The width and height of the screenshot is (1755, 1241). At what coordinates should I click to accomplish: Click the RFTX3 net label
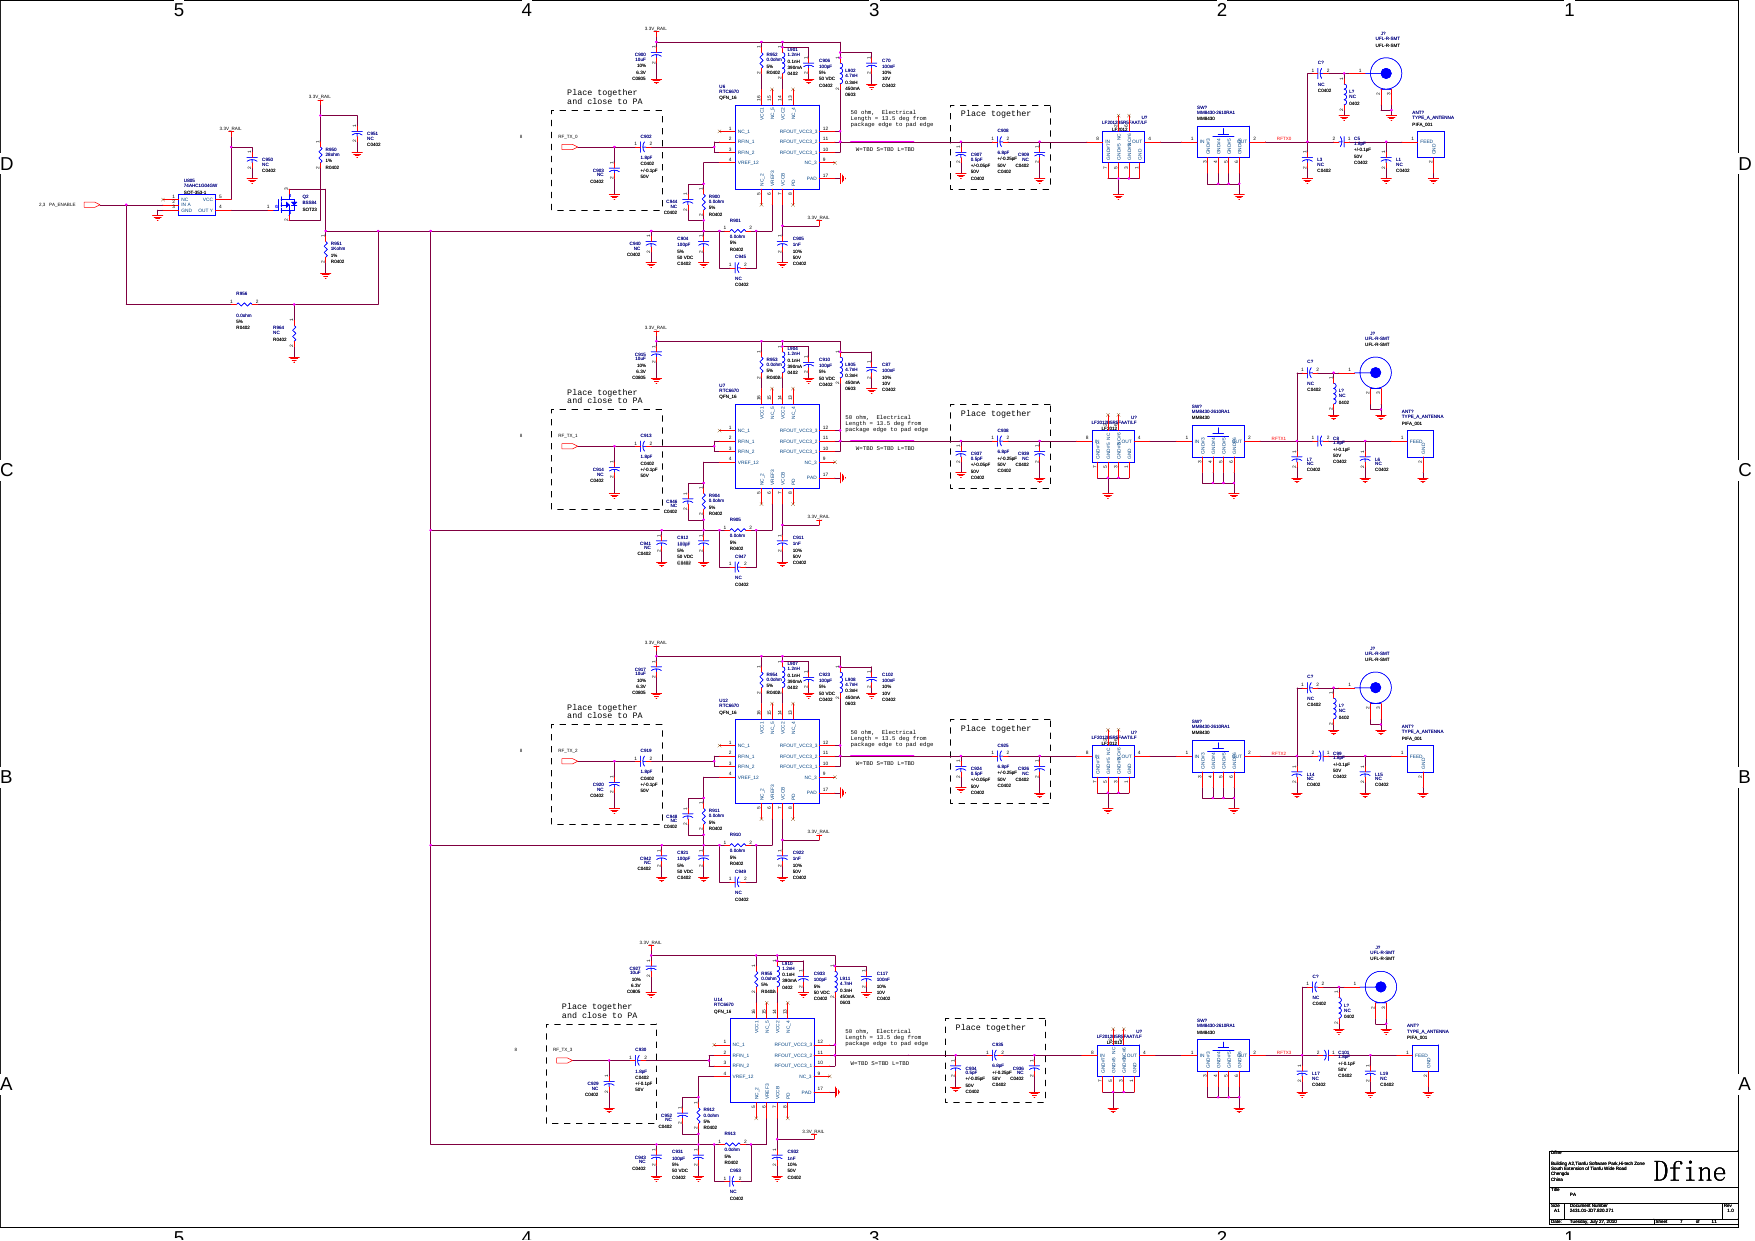(x=1283, y=1052)
